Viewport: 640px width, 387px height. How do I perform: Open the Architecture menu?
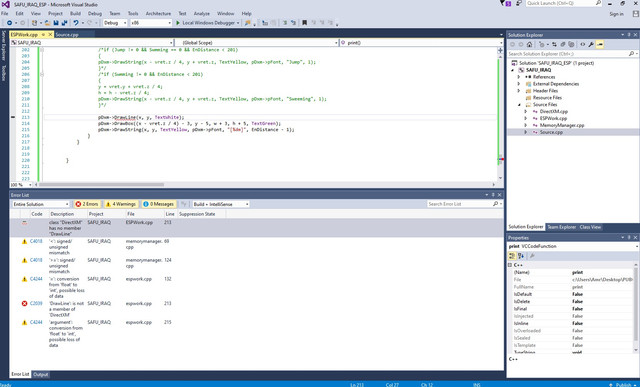158,13
